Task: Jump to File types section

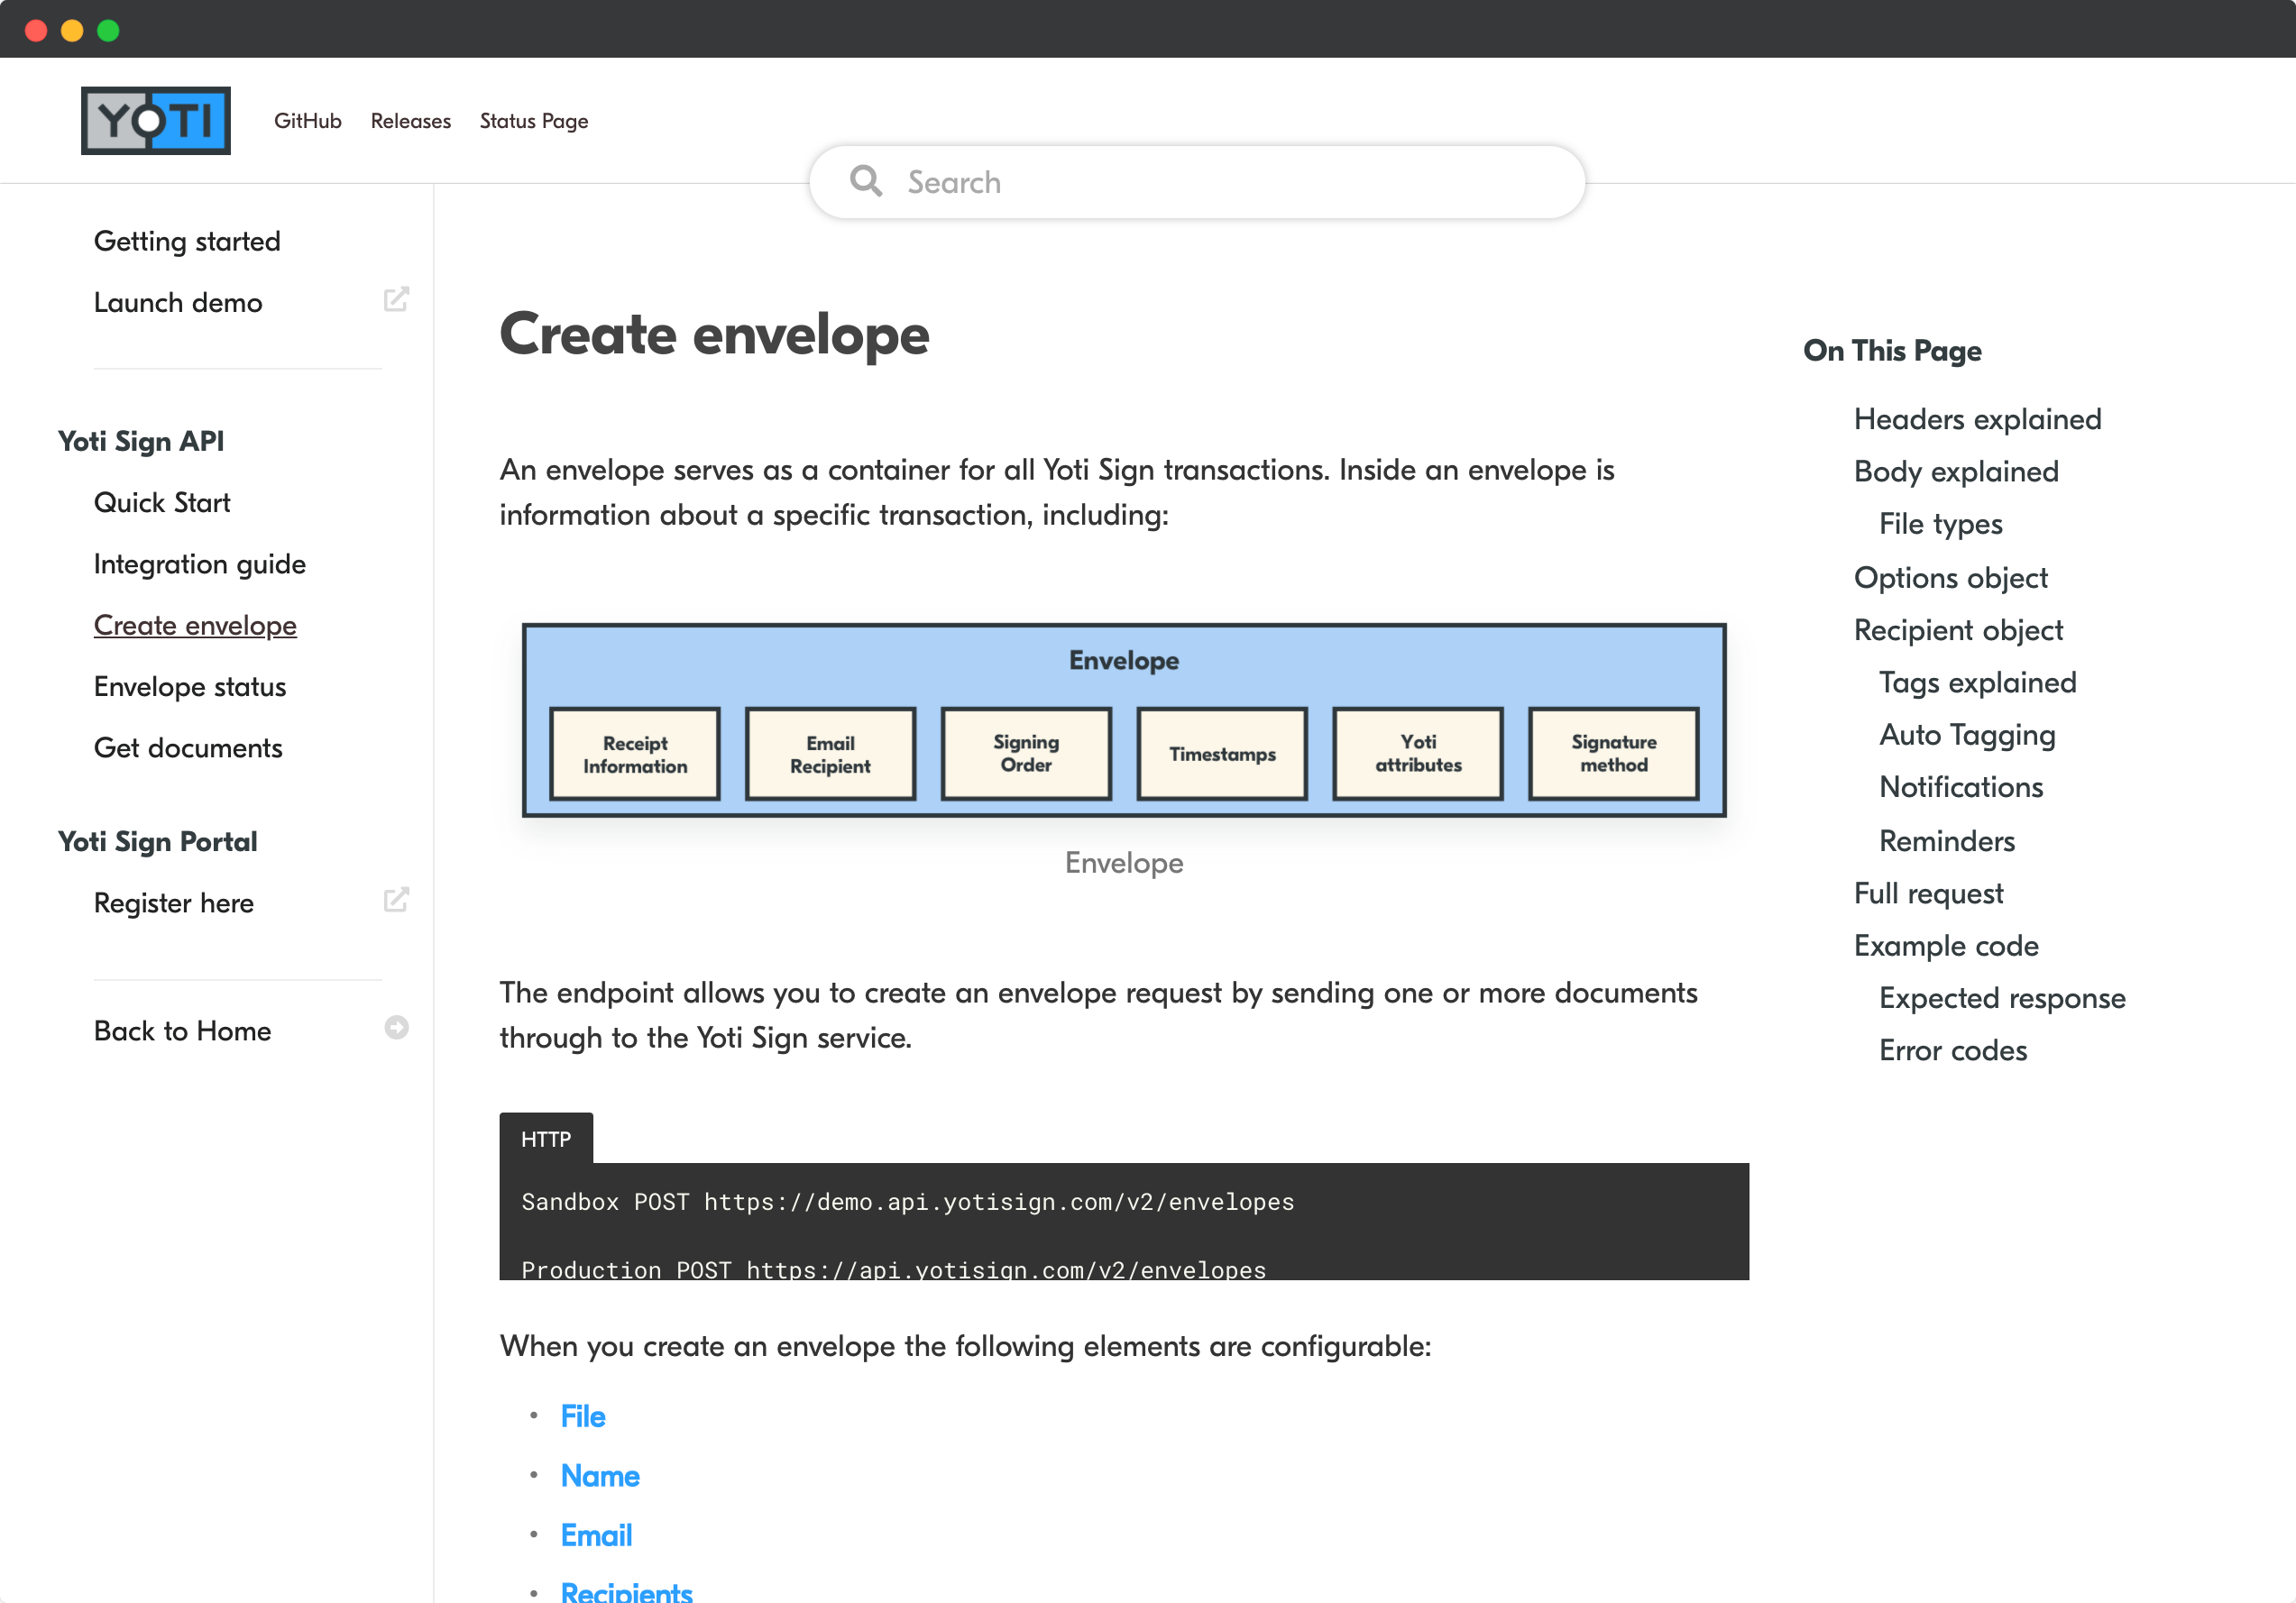Action: (x=1940, y=524)
